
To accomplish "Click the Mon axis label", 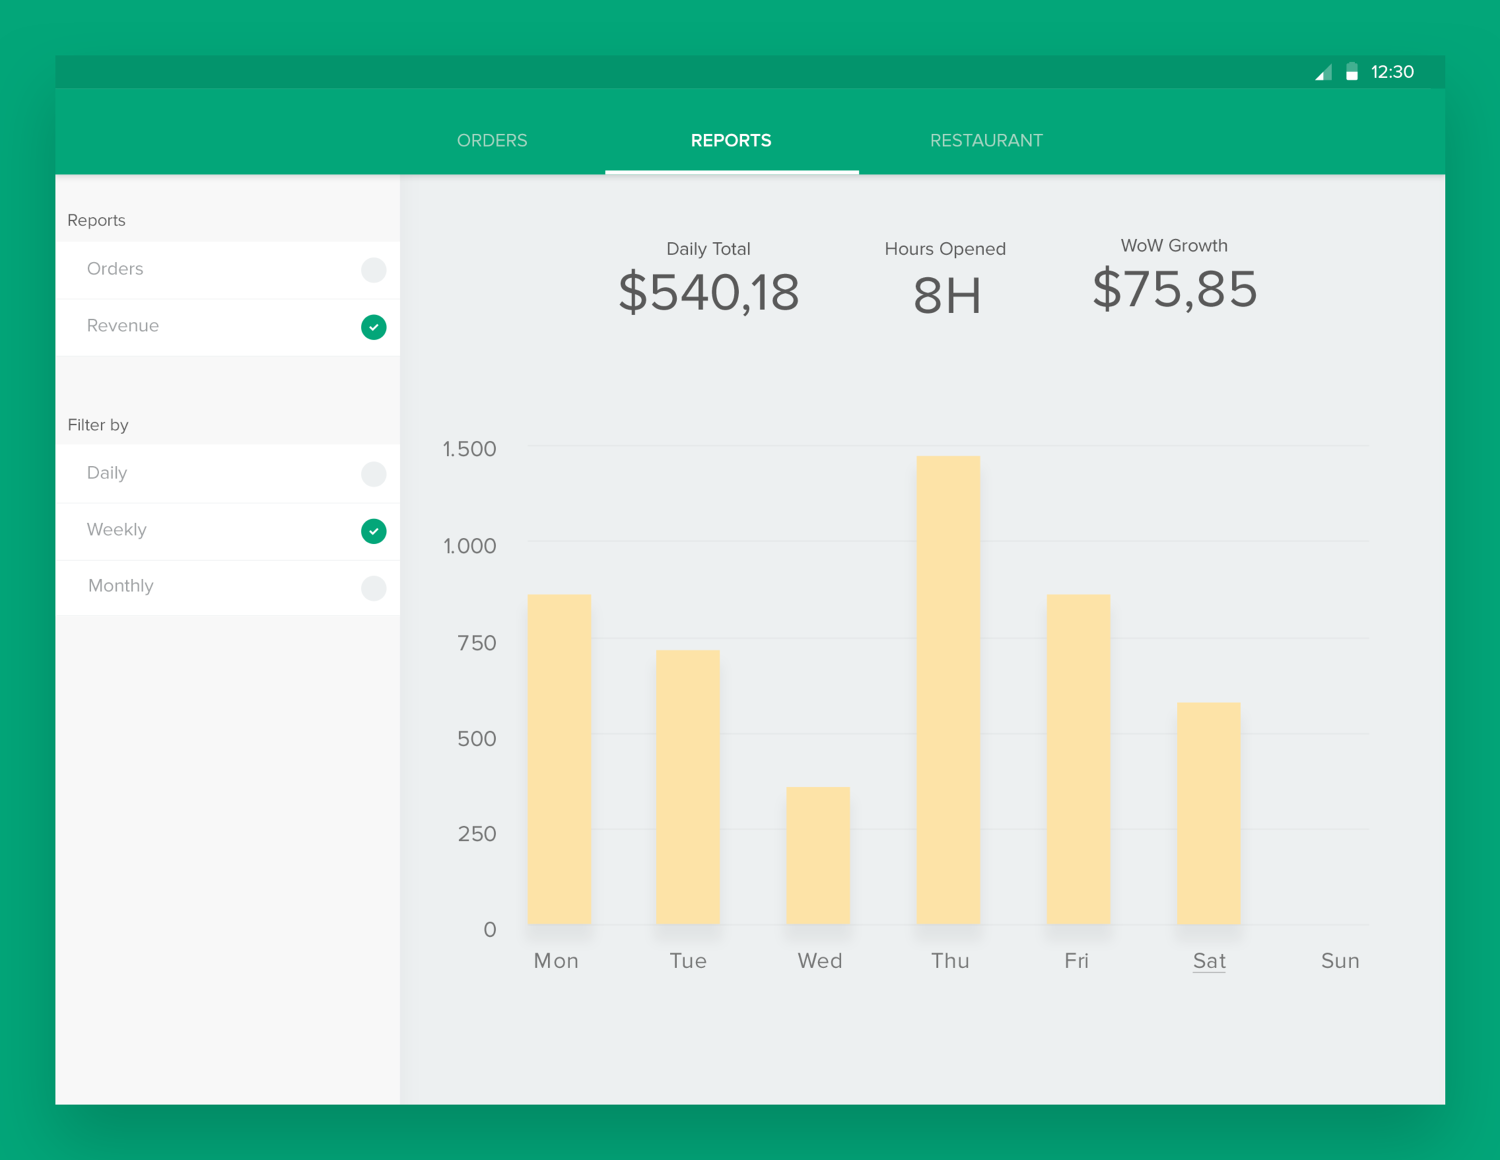I will click(556, 961).
